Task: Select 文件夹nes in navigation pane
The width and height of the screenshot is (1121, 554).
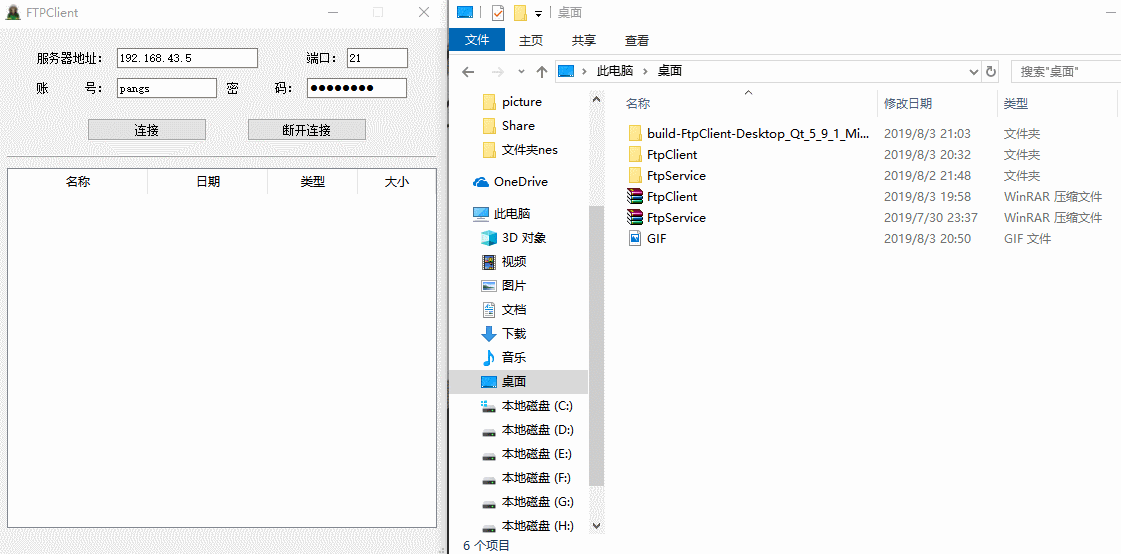Action: (529, 150)
